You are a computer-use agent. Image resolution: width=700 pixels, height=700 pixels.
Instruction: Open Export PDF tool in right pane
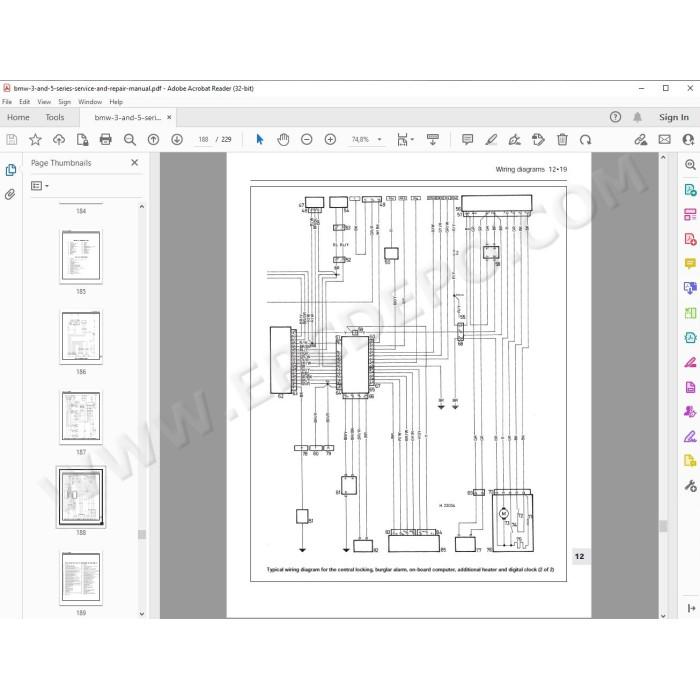[x=690, y=190]
